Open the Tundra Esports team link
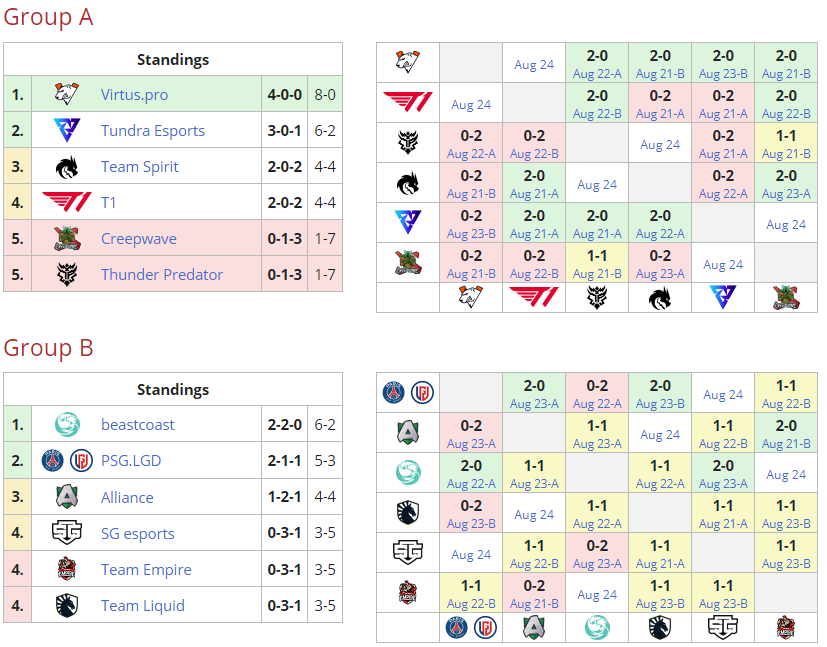The width and height of the screenshot is (827, 647). [152, 131]
